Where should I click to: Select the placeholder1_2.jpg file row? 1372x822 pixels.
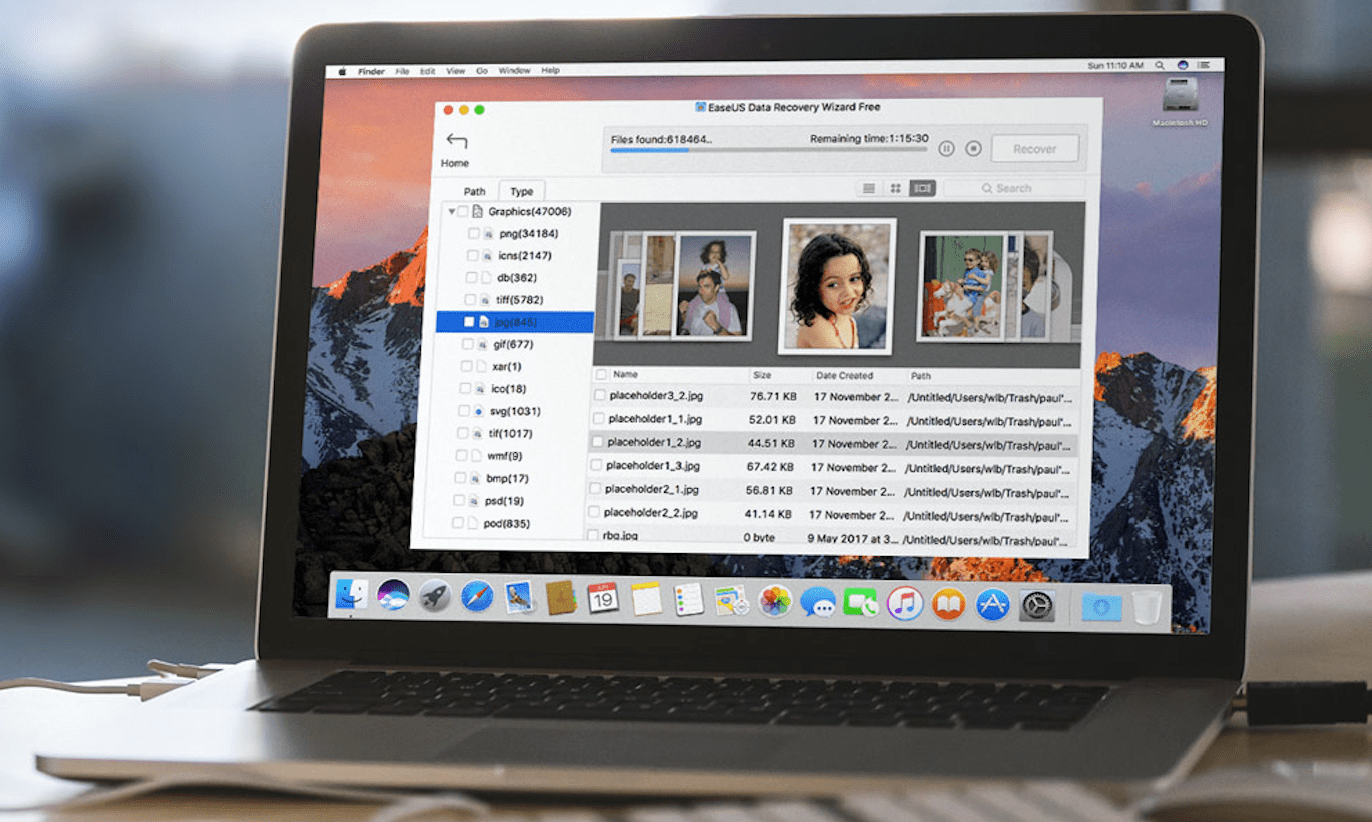click(835, 442)
